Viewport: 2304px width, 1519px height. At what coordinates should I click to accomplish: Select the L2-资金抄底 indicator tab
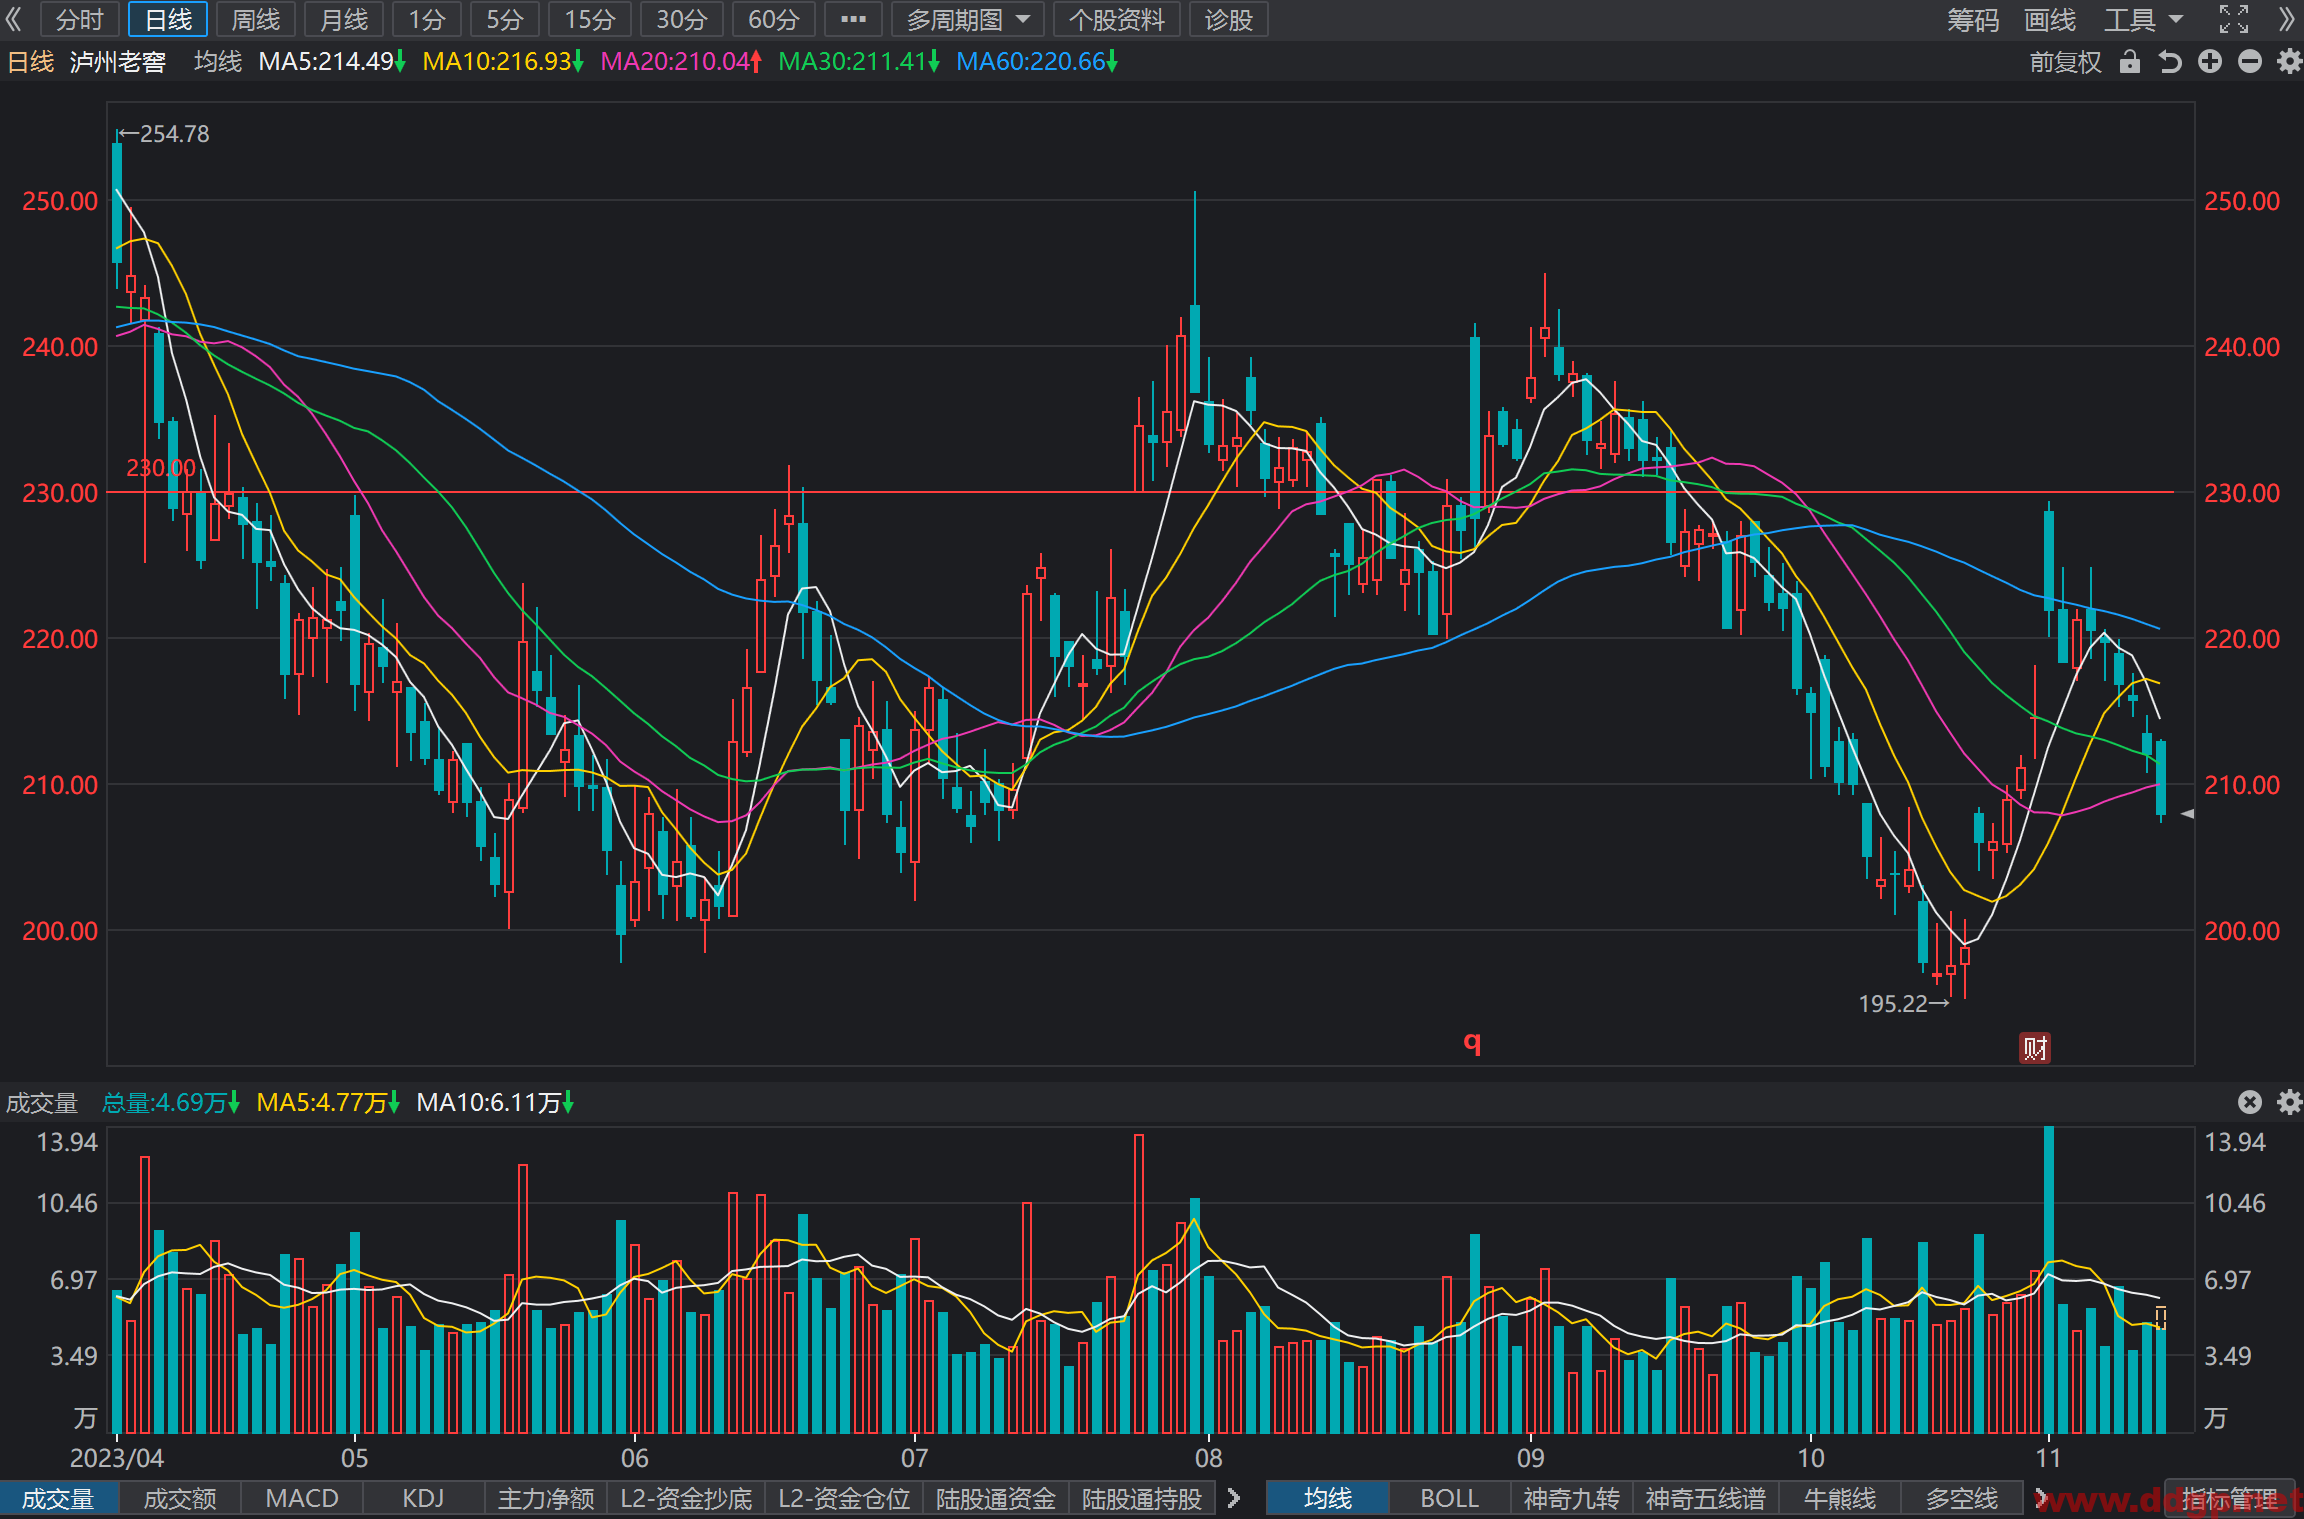pos(686,1498)
